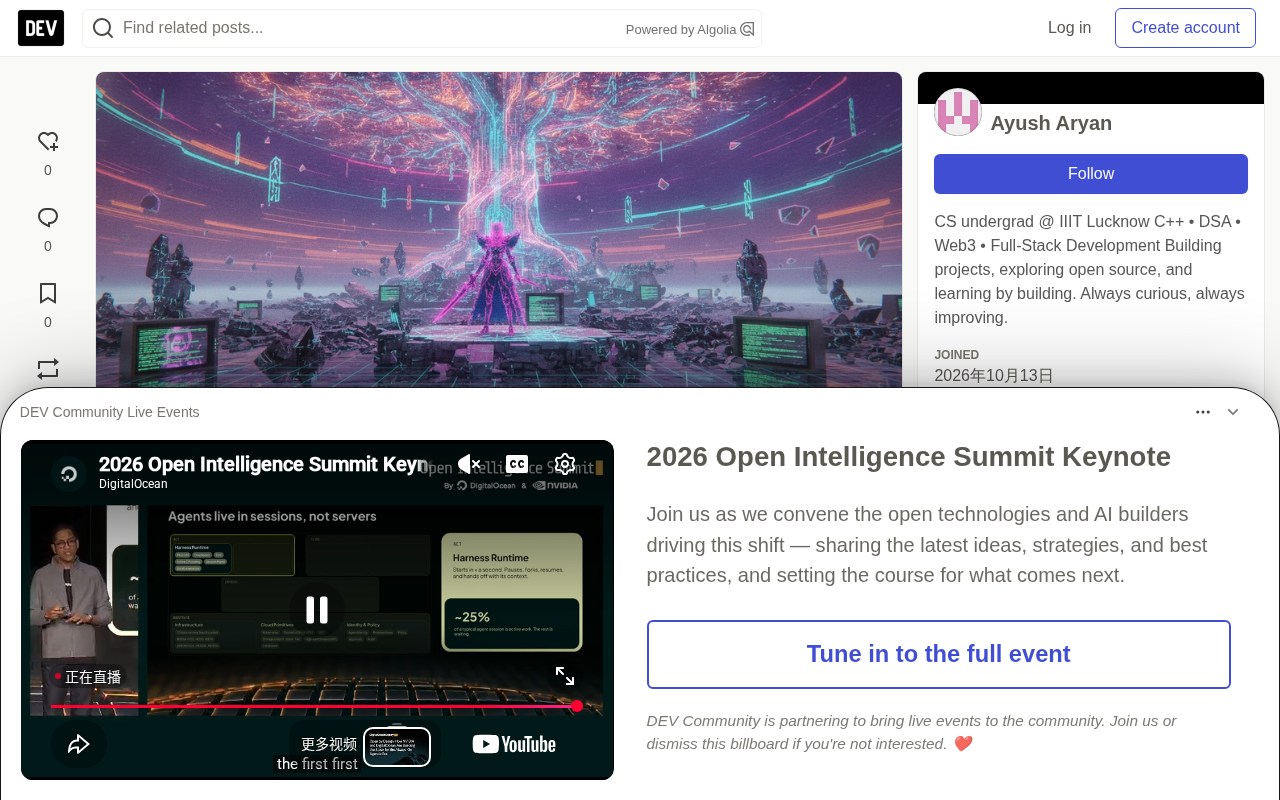Open the article cover image
The width and height of the screenshot is (1280, 800).
pyautogui.click(x=499, y=230)
